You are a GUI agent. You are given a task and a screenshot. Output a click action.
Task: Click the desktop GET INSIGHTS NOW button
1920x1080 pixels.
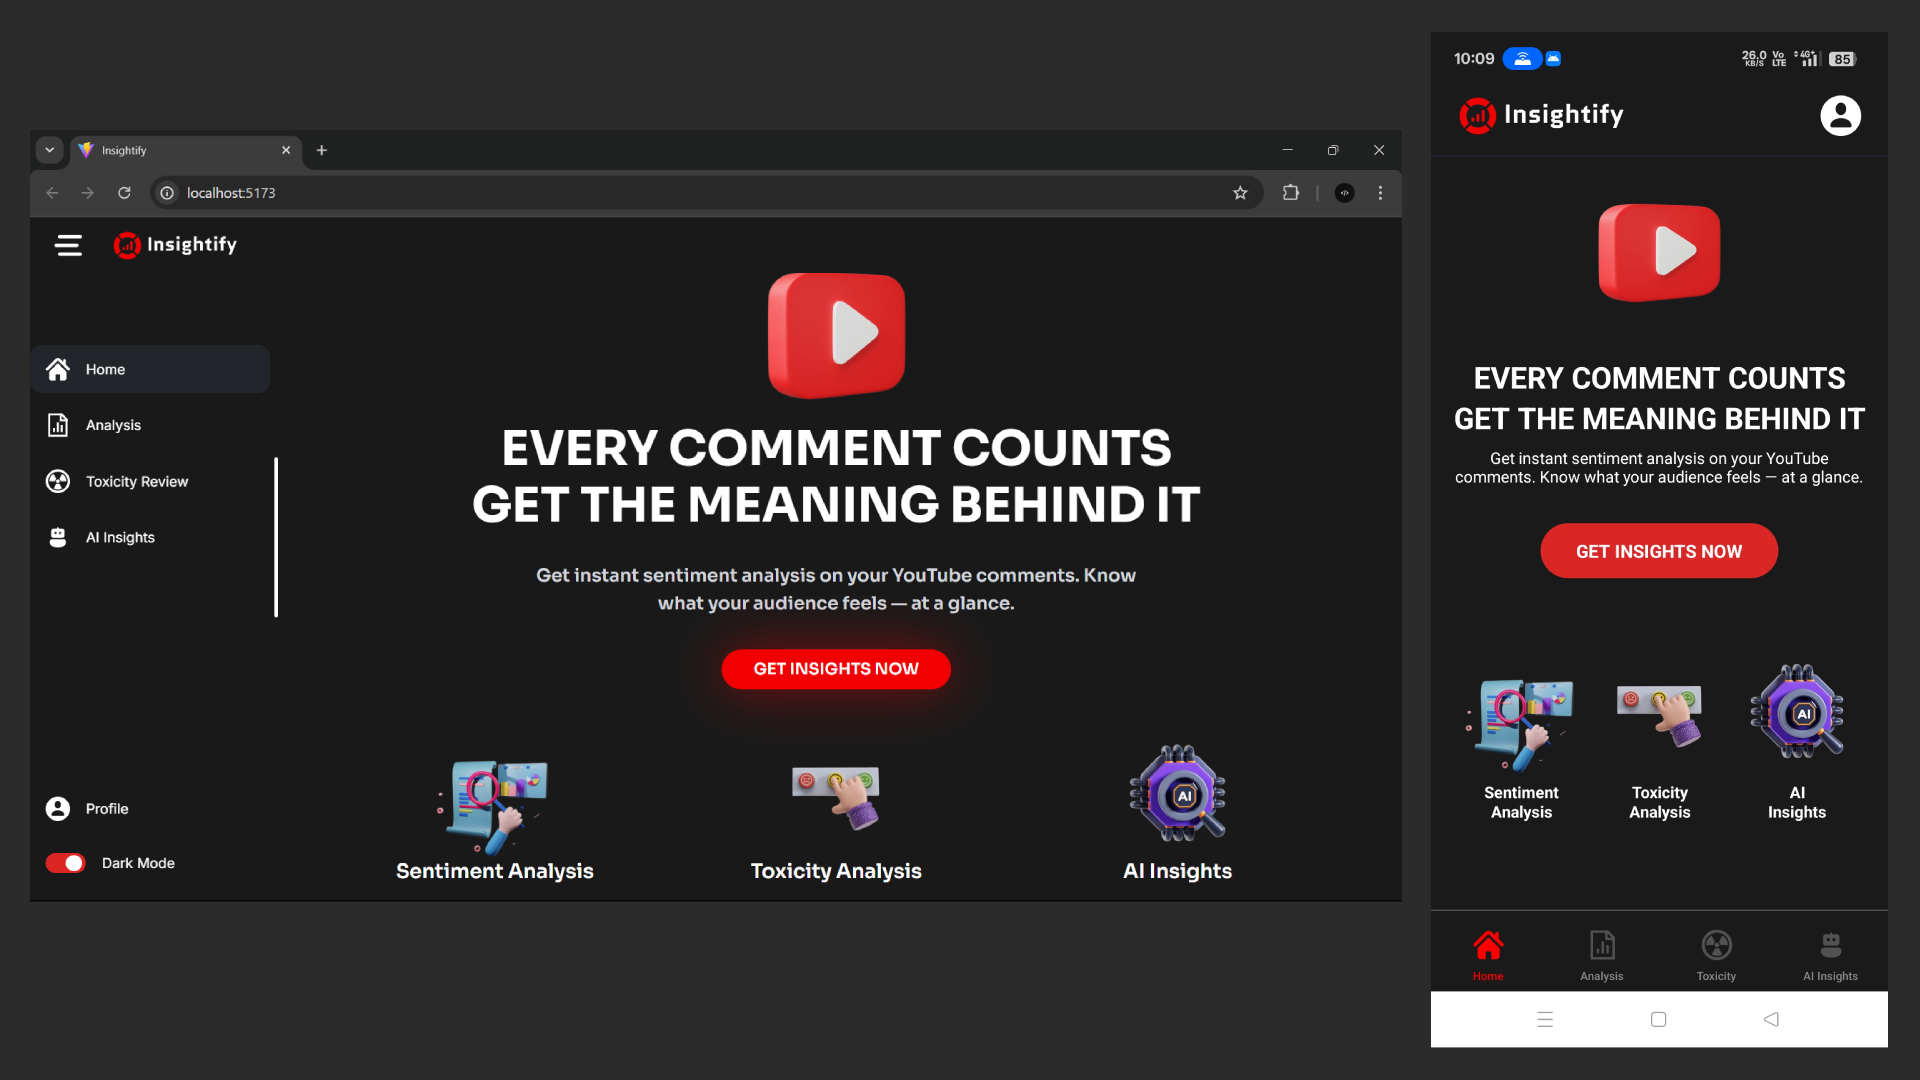[836, 669]
